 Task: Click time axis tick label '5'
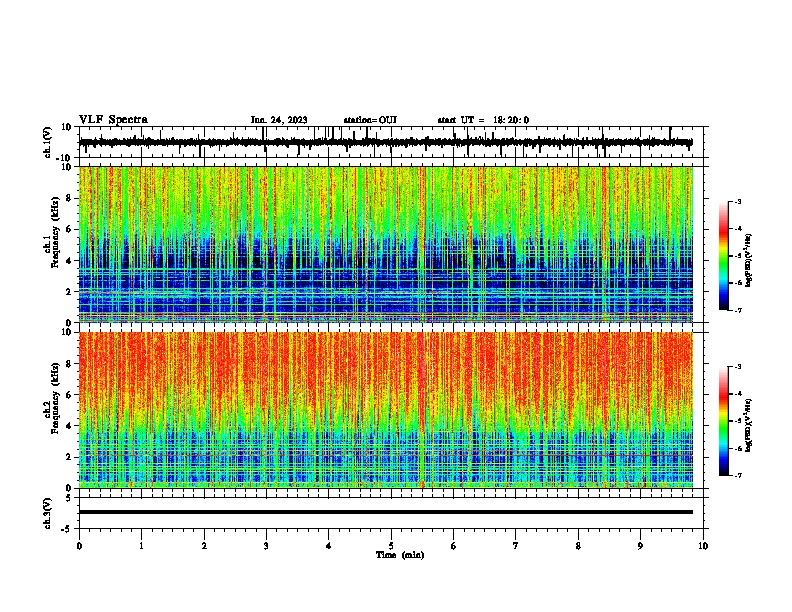pos(391,546)
